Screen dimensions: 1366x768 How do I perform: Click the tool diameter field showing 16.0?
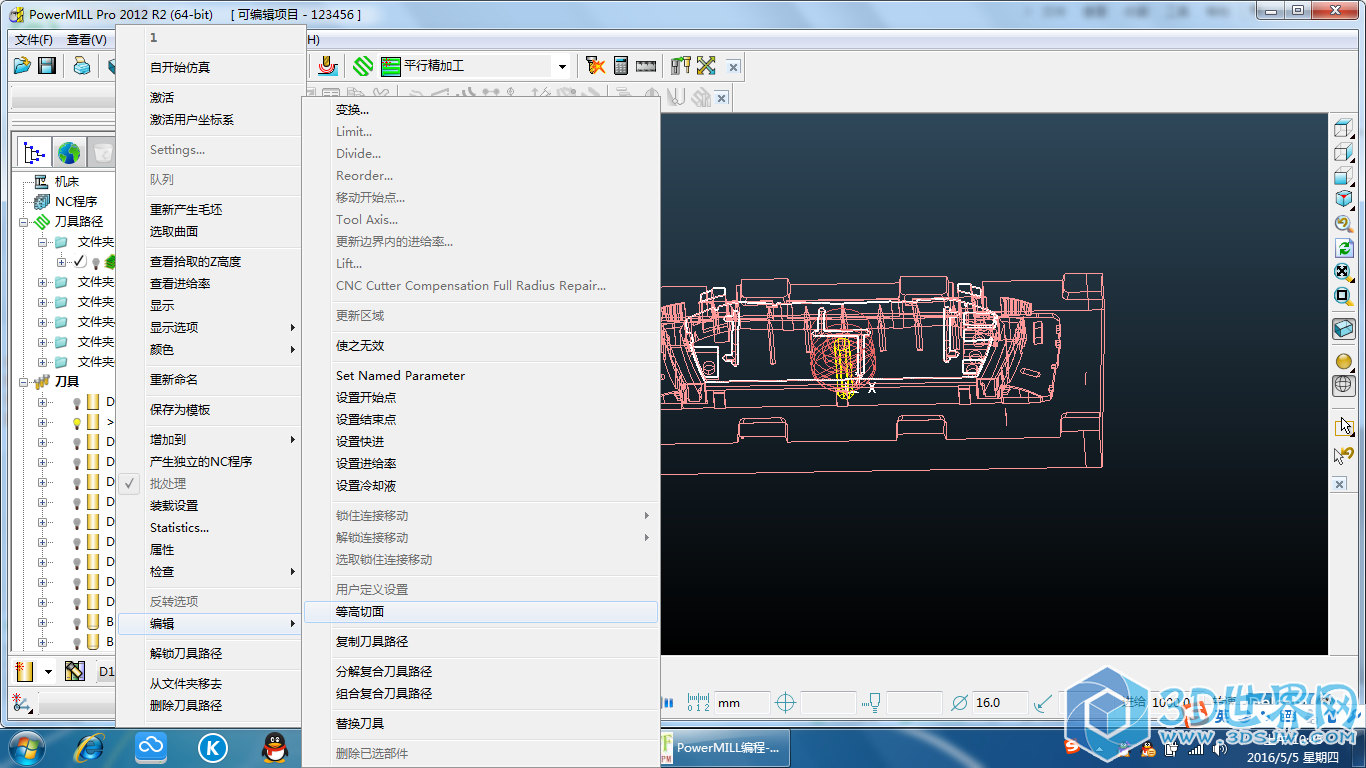click(x=999, y=702)
